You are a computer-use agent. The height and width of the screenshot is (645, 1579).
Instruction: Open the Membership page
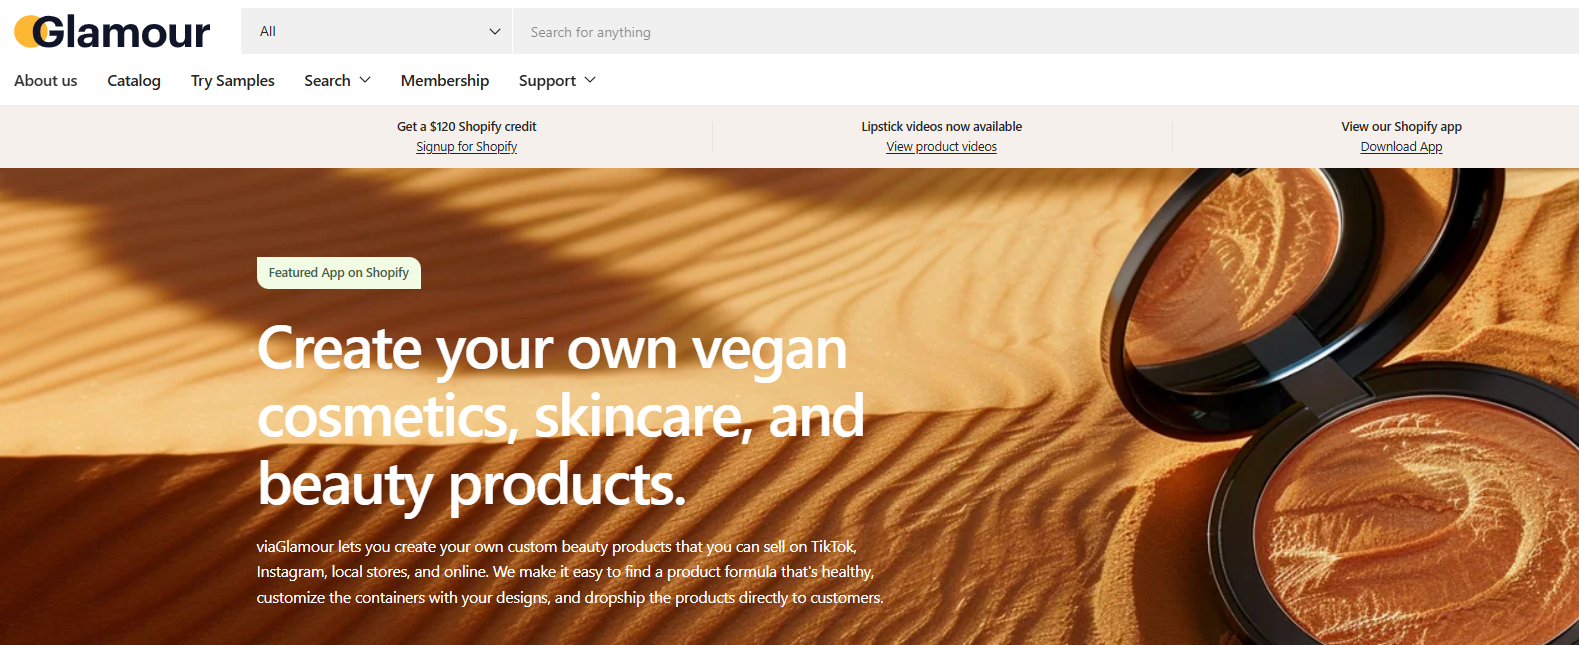[x=445, y=80]
